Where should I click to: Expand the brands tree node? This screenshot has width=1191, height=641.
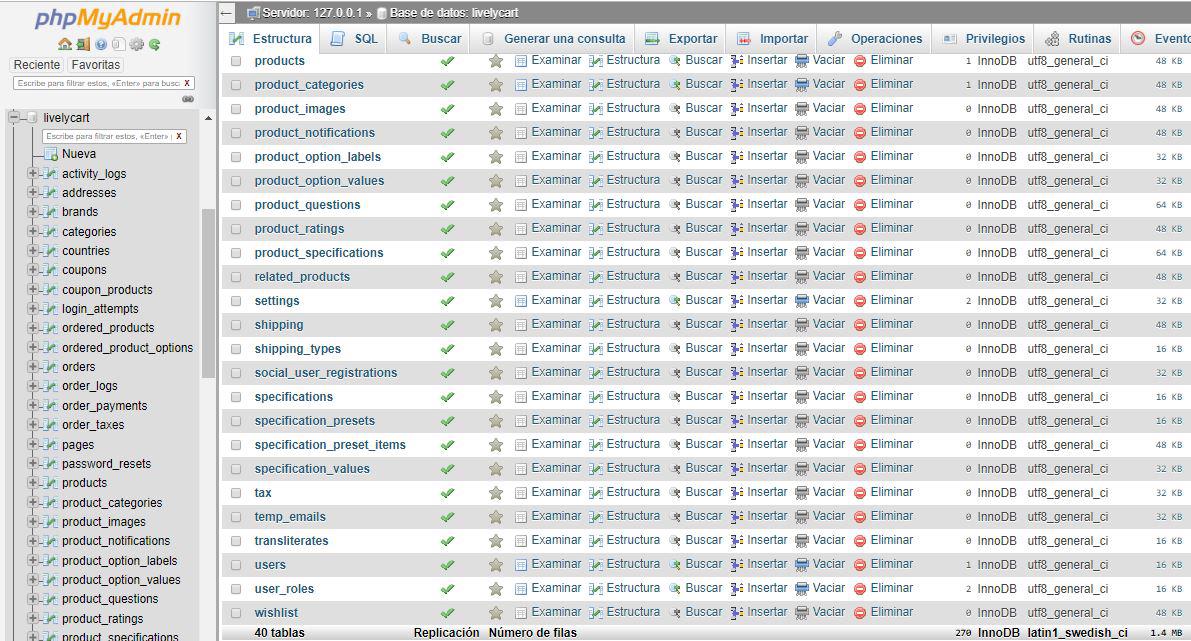(x=32, y=212)
